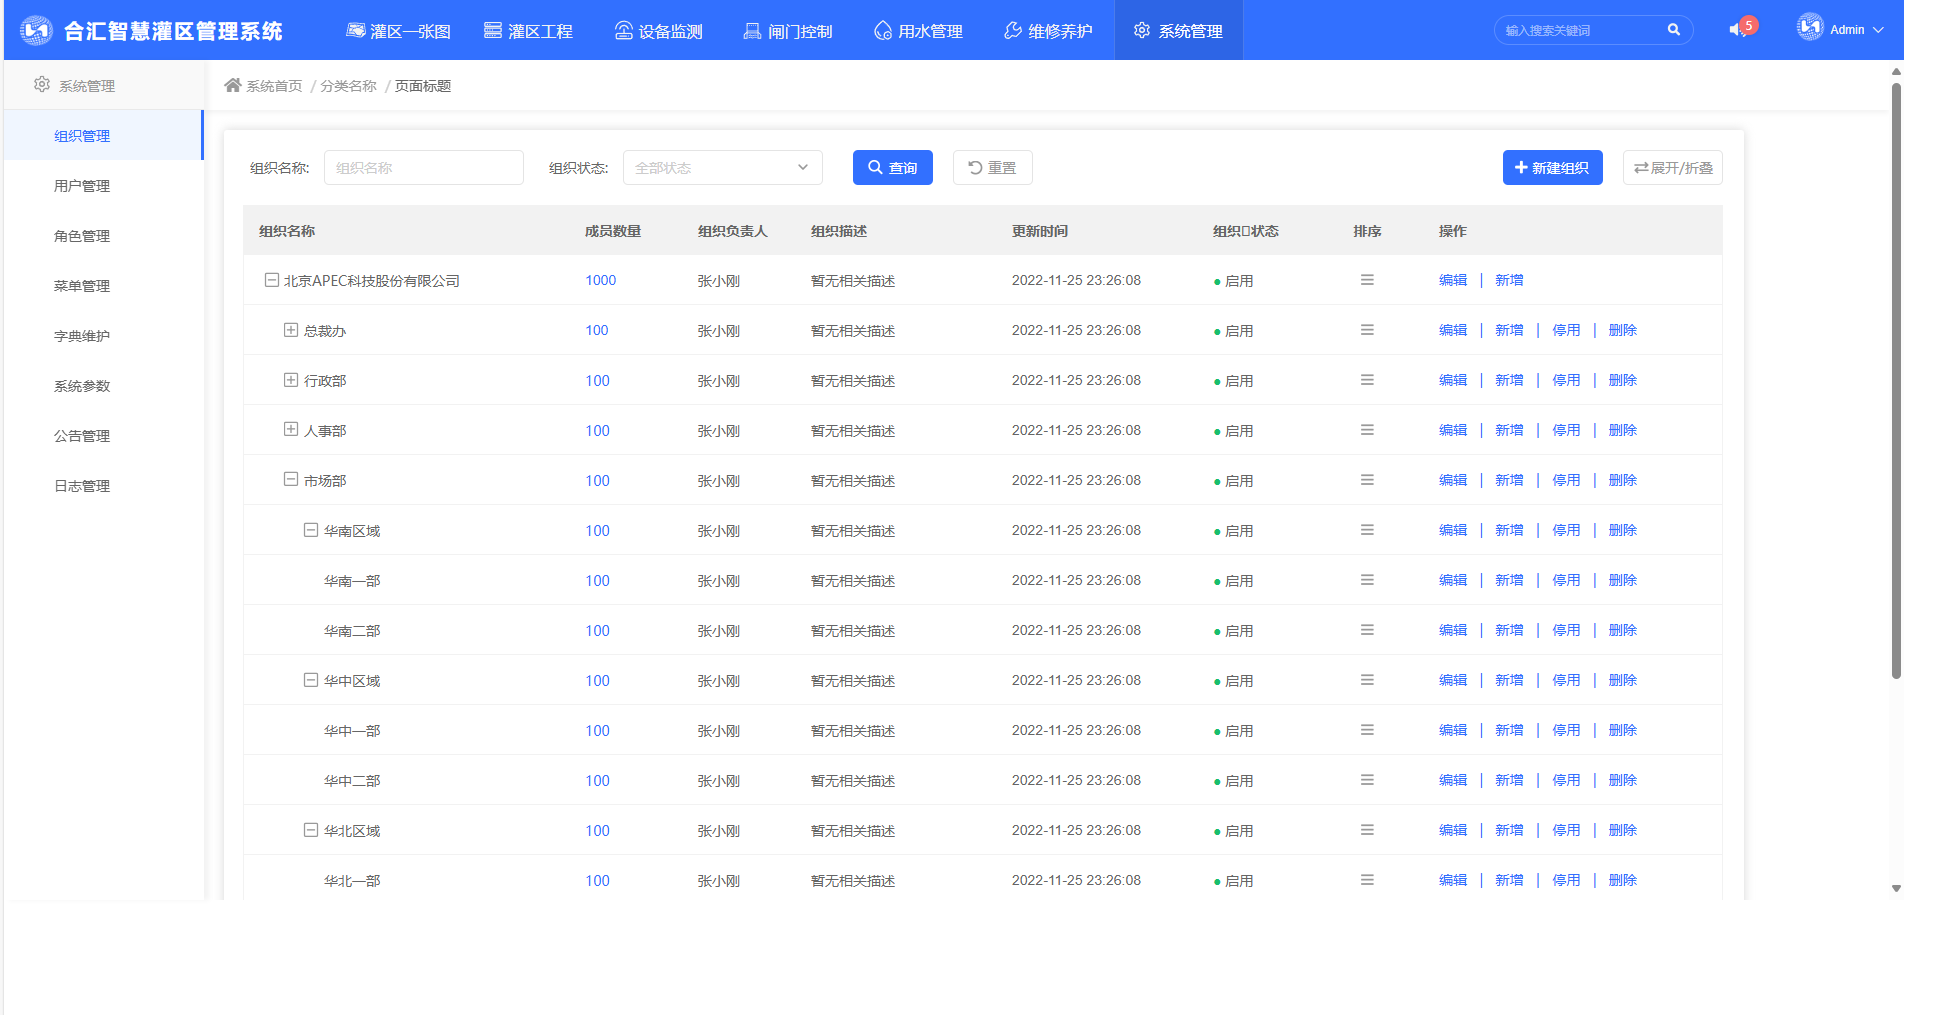The height and width of the screenshot is (1015, 1958).
Task: Click the 合汇智慧灌区管理系统 logo icon
Action: [36, 30]
